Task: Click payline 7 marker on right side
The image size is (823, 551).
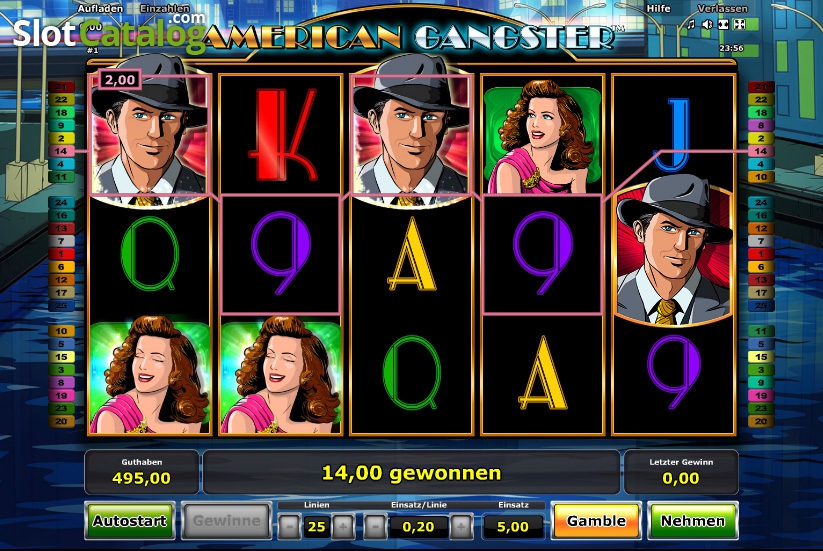Action: [x=761, y=241]
